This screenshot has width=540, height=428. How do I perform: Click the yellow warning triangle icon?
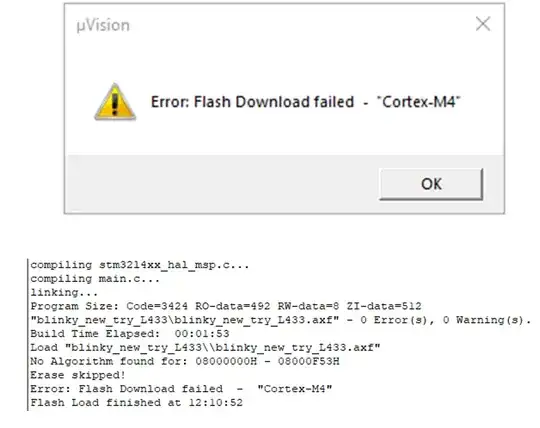coord(115,102)
